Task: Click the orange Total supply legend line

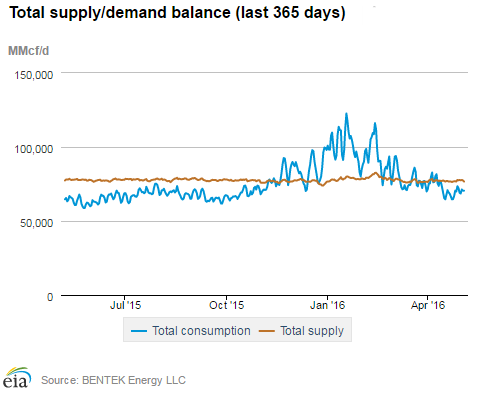Action: 267,331
